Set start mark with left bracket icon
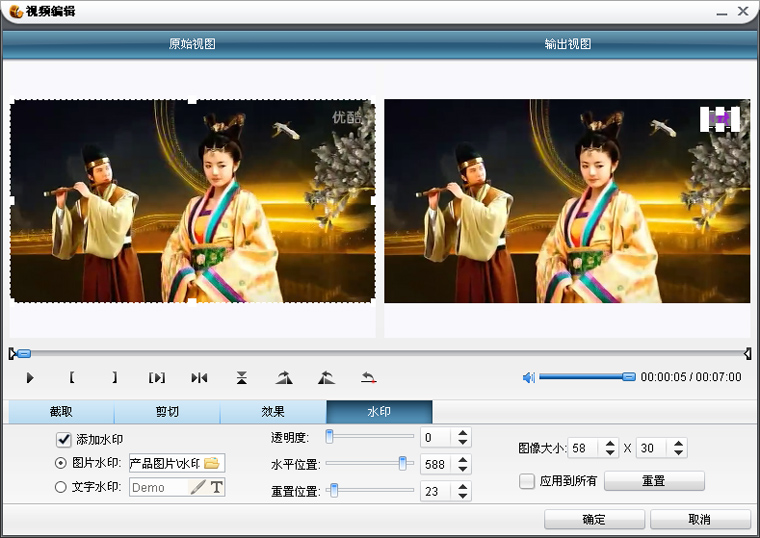The width and height of the screenshot is (760, 538). tap(72, 377)
